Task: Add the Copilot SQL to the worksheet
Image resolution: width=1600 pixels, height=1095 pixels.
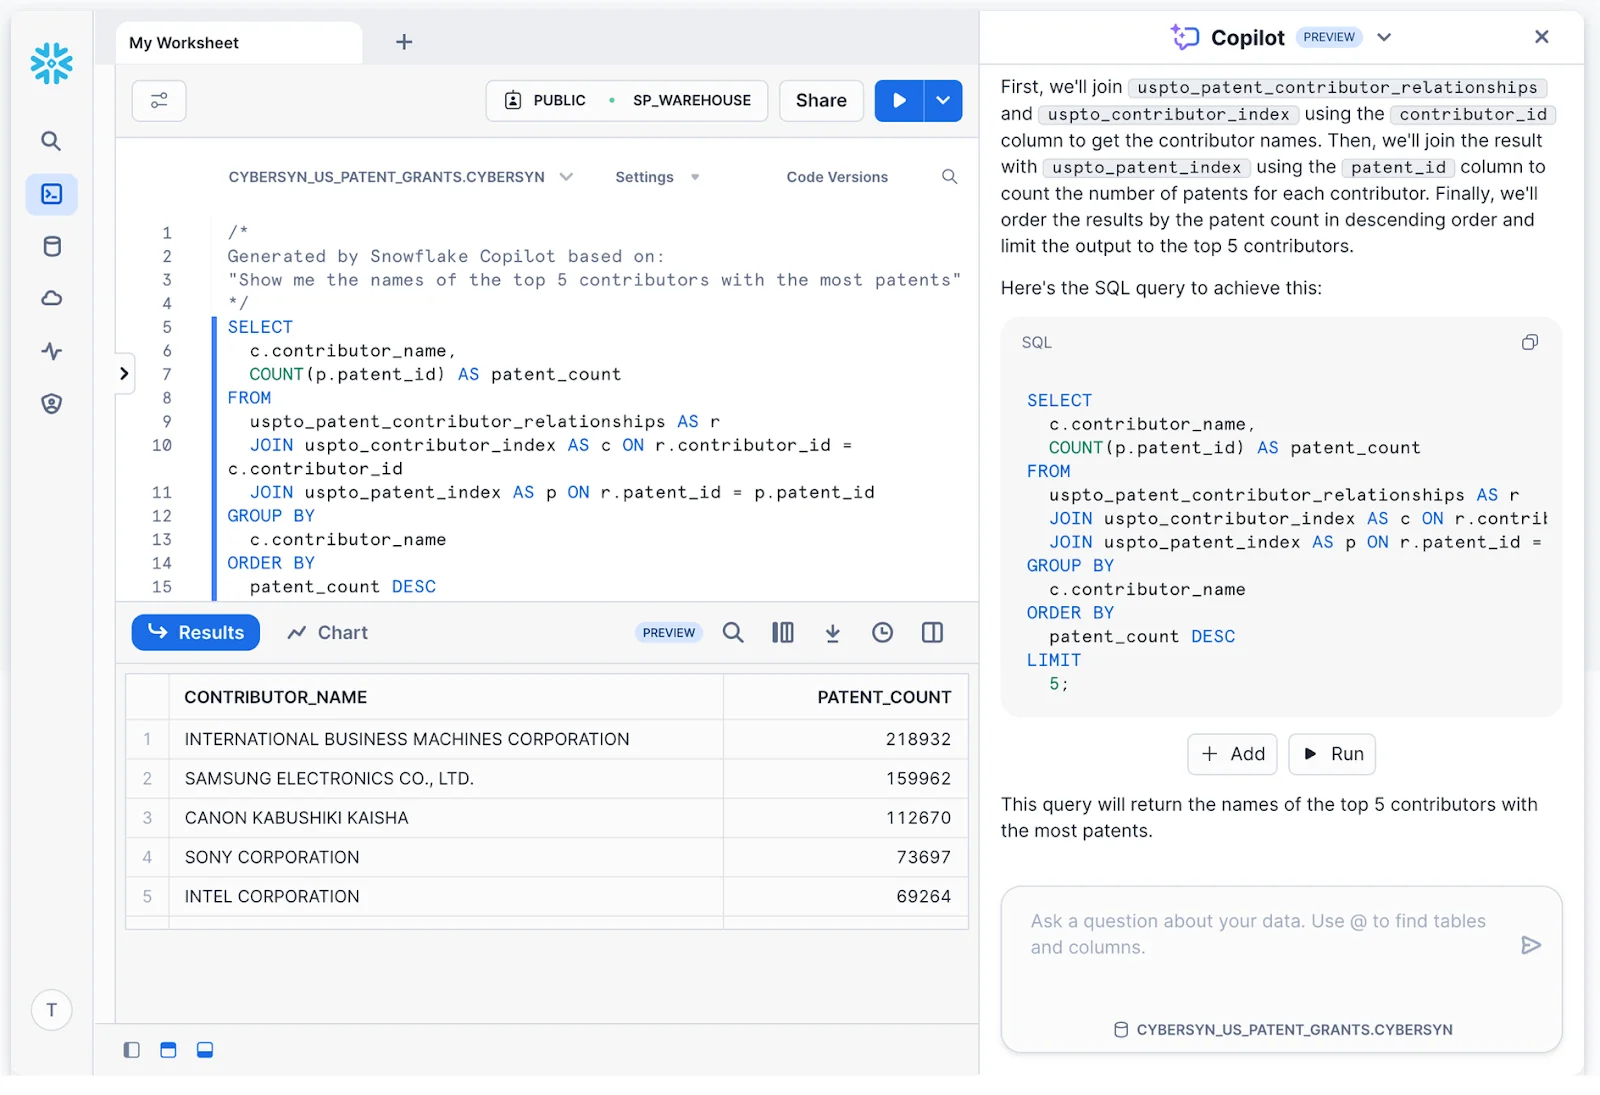Action: click(1232, 754)
